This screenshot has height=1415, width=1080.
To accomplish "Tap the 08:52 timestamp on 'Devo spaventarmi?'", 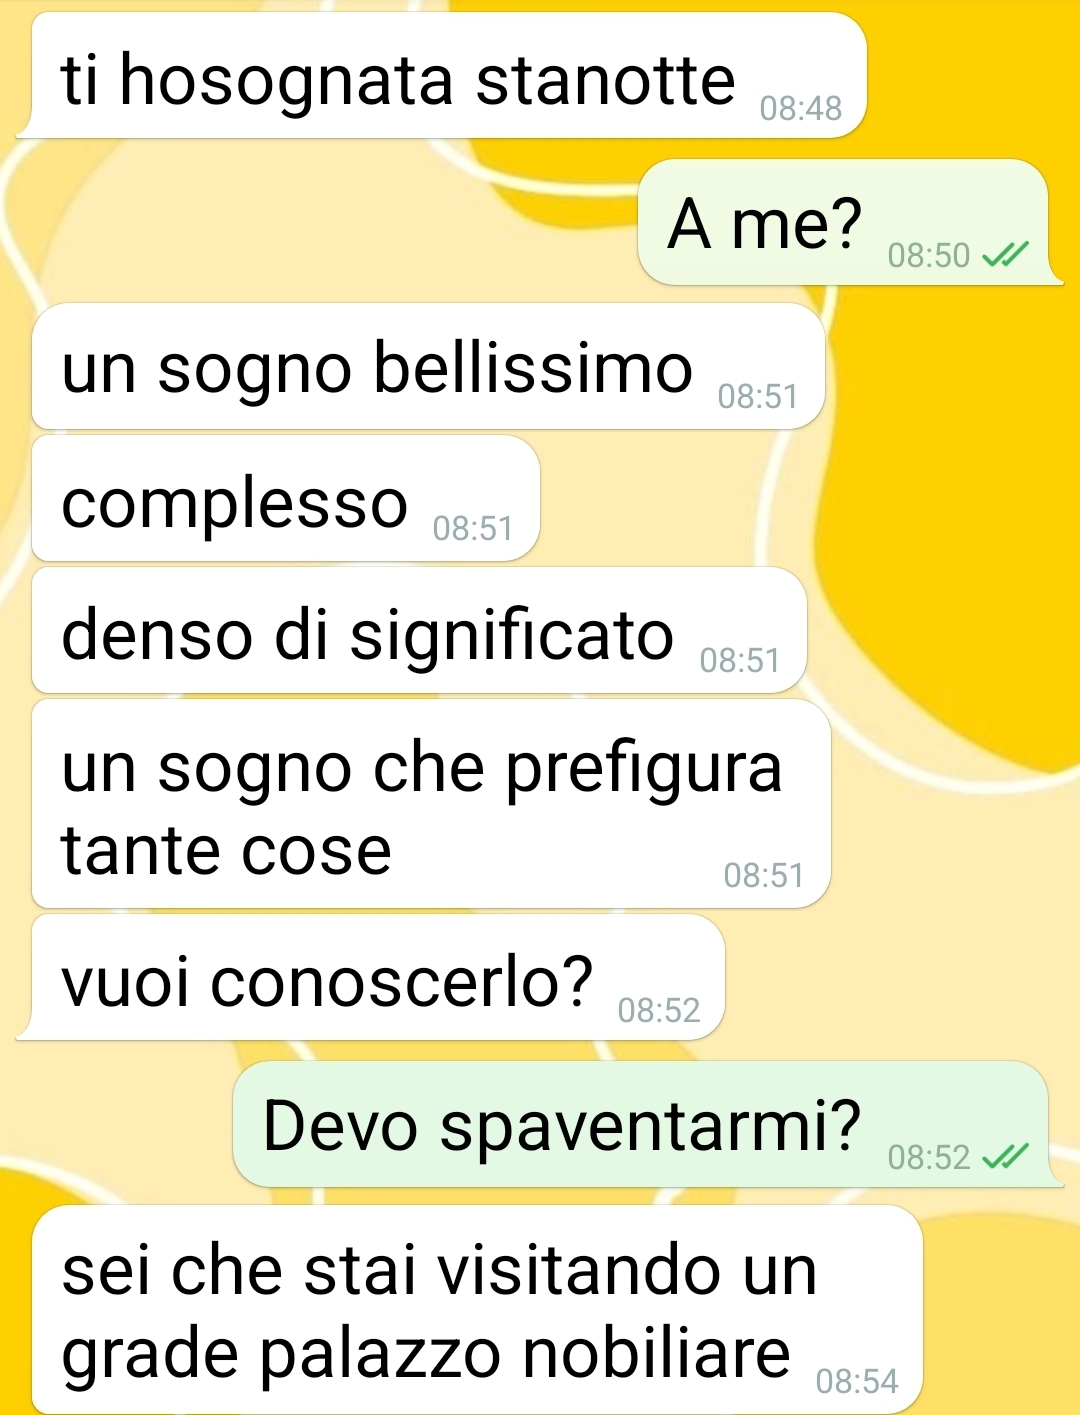I will [x=929, y=1158].
